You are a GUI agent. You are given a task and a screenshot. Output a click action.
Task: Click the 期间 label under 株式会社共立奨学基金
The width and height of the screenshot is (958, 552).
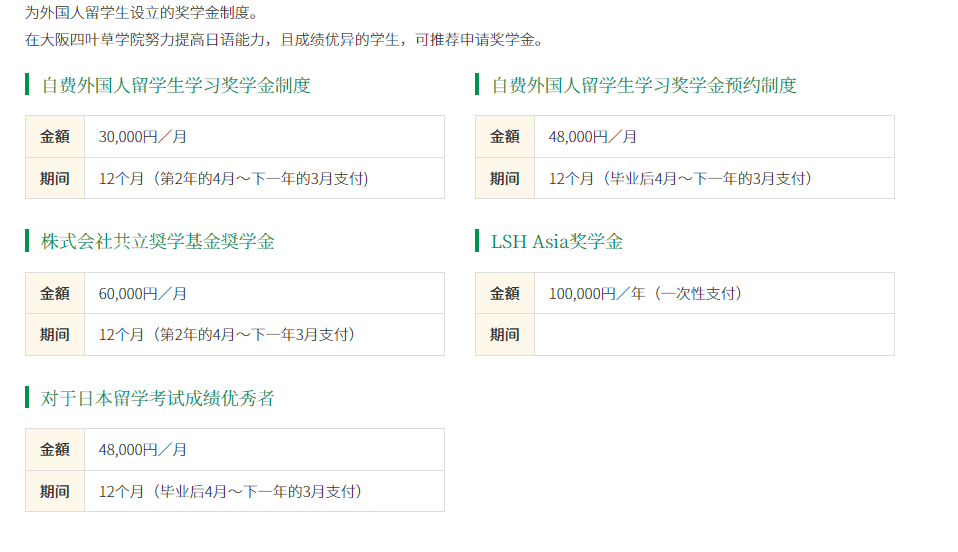click(54, 334)
